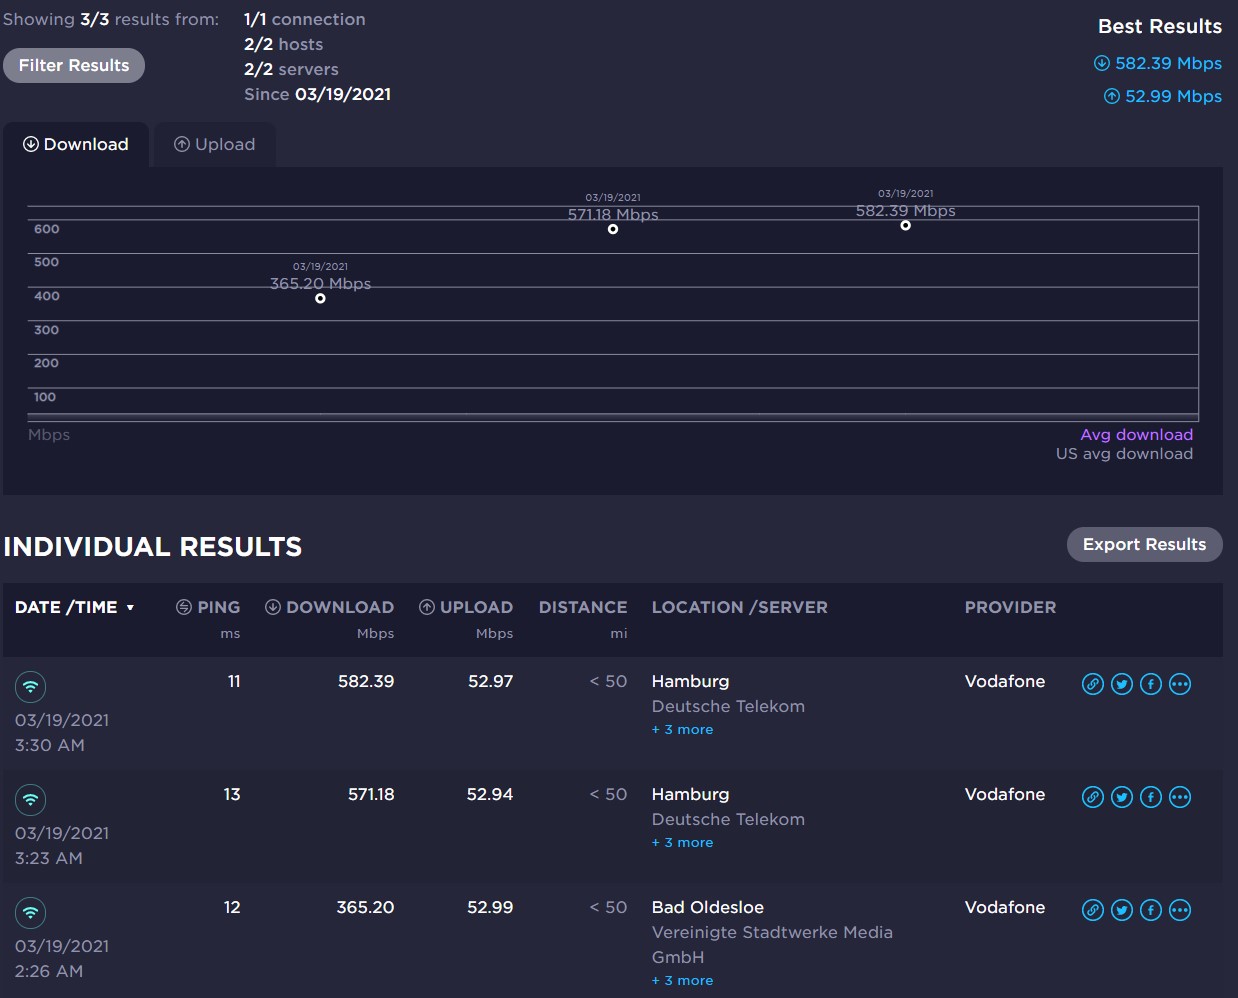
Task: Click Bad Oldesloe location name
Action: point(708,908)
